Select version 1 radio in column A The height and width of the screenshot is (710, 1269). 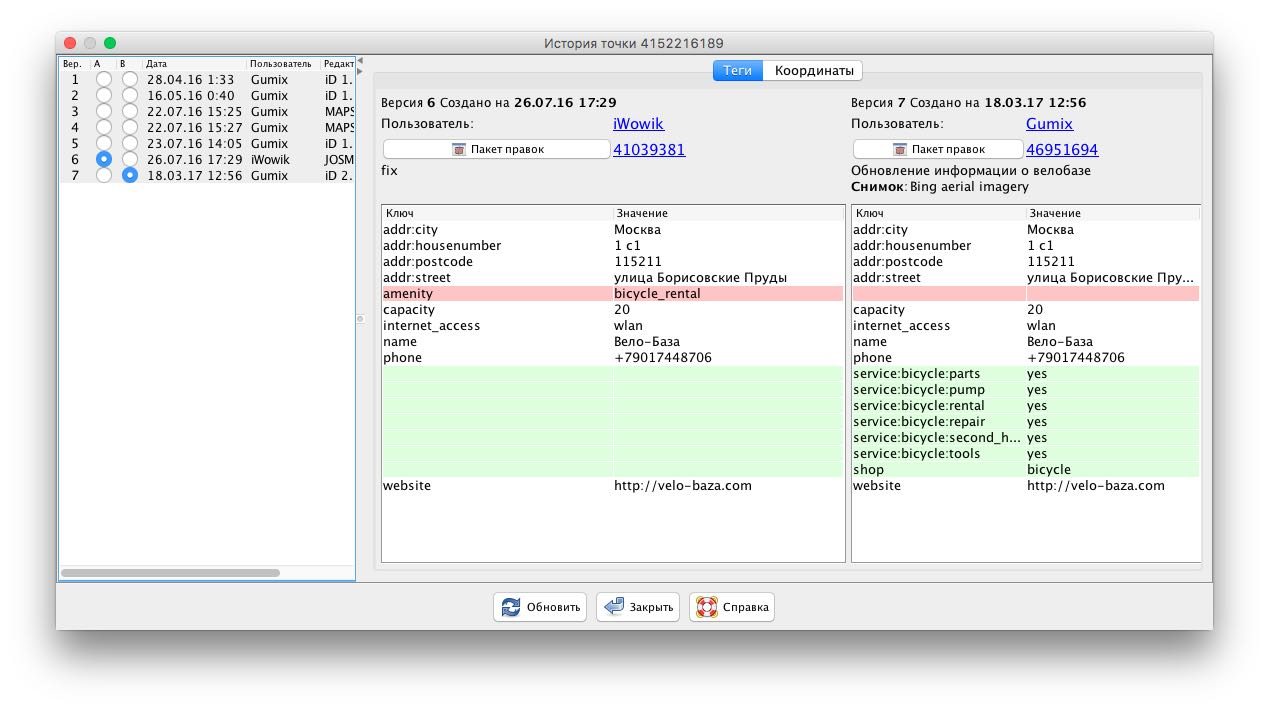(103, 79)
